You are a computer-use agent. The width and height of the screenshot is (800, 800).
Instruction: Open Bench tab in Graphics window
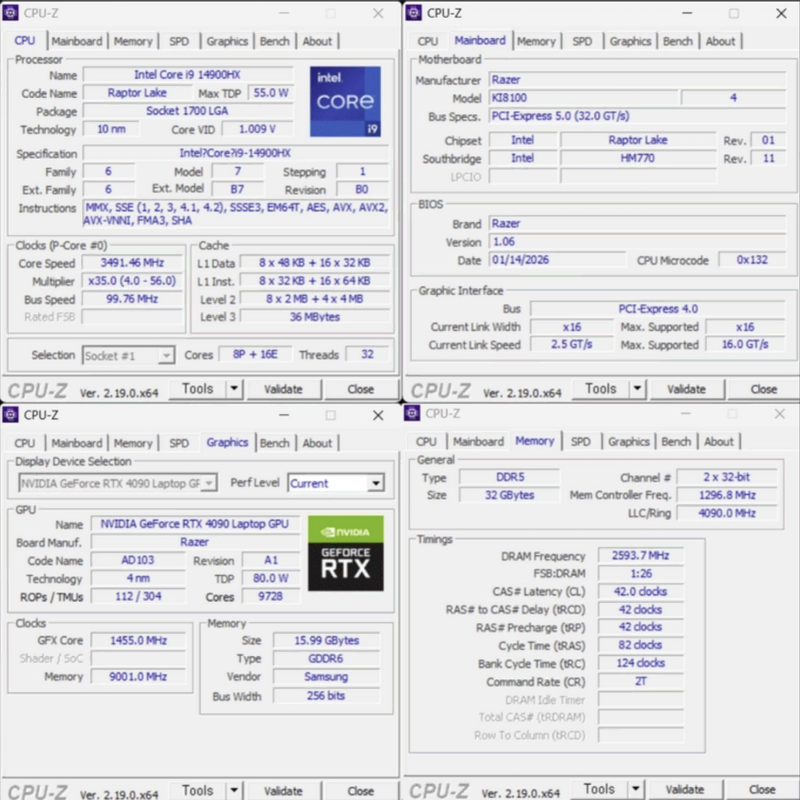(x=274, y=443)
